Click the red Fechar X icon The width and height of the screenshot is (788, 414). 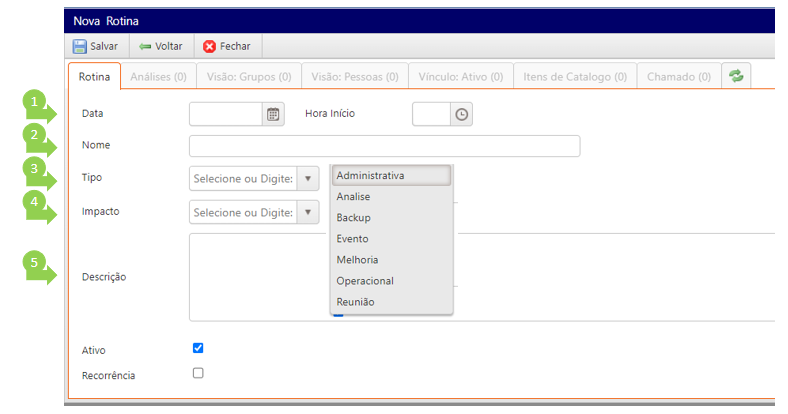[x=209, y=46]
